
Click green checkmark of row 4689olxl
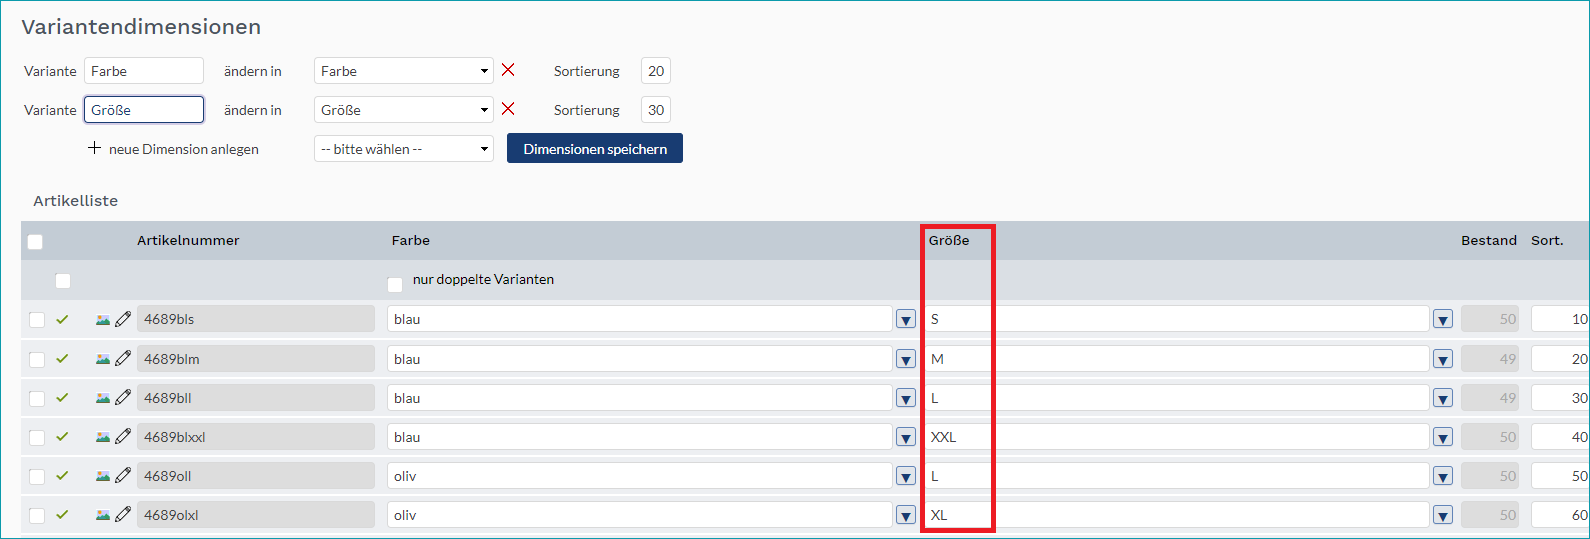pyautogui.click(x=62, y=514)
